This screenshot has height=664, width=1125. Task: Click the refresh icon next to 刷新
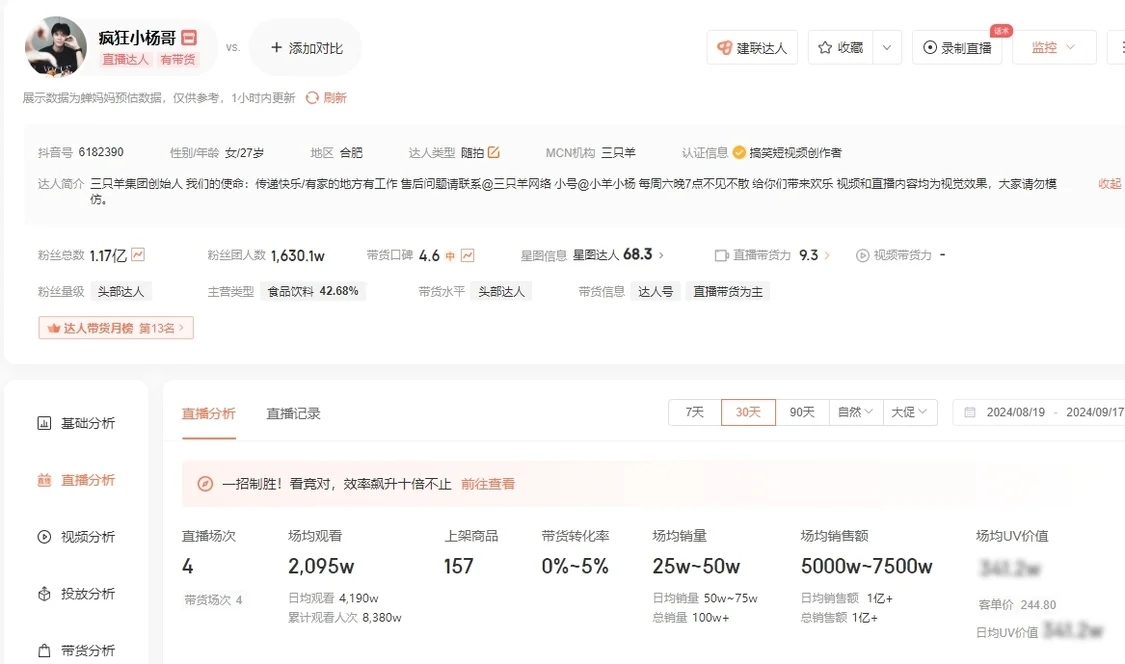pyautogui.click(x=312, y=98)
